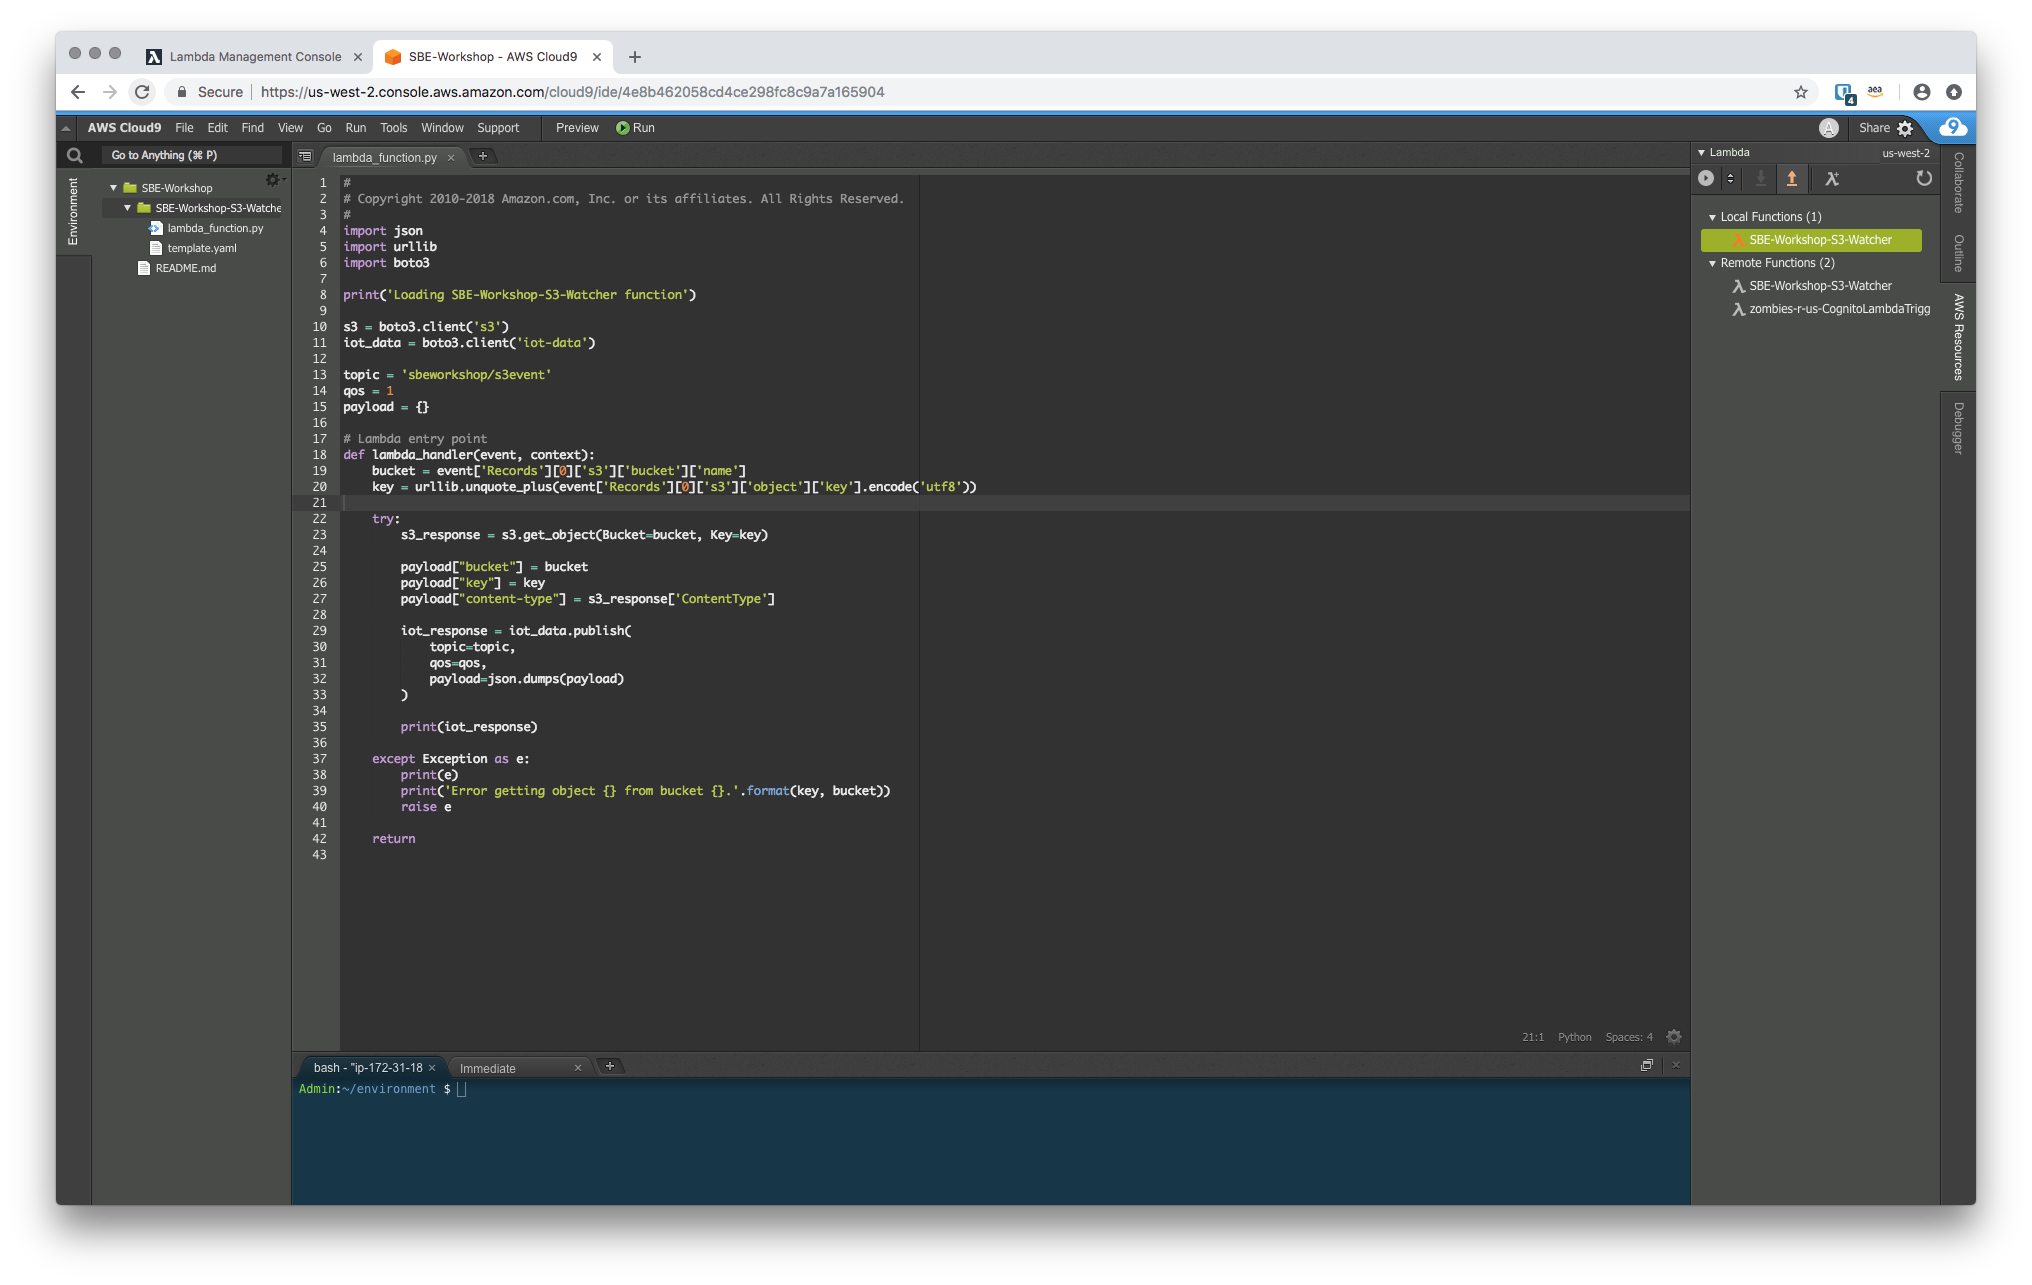Click the blue extension icon with a badge
This screenshot has width=2032, height=1285.
(x=1845, y=93)
